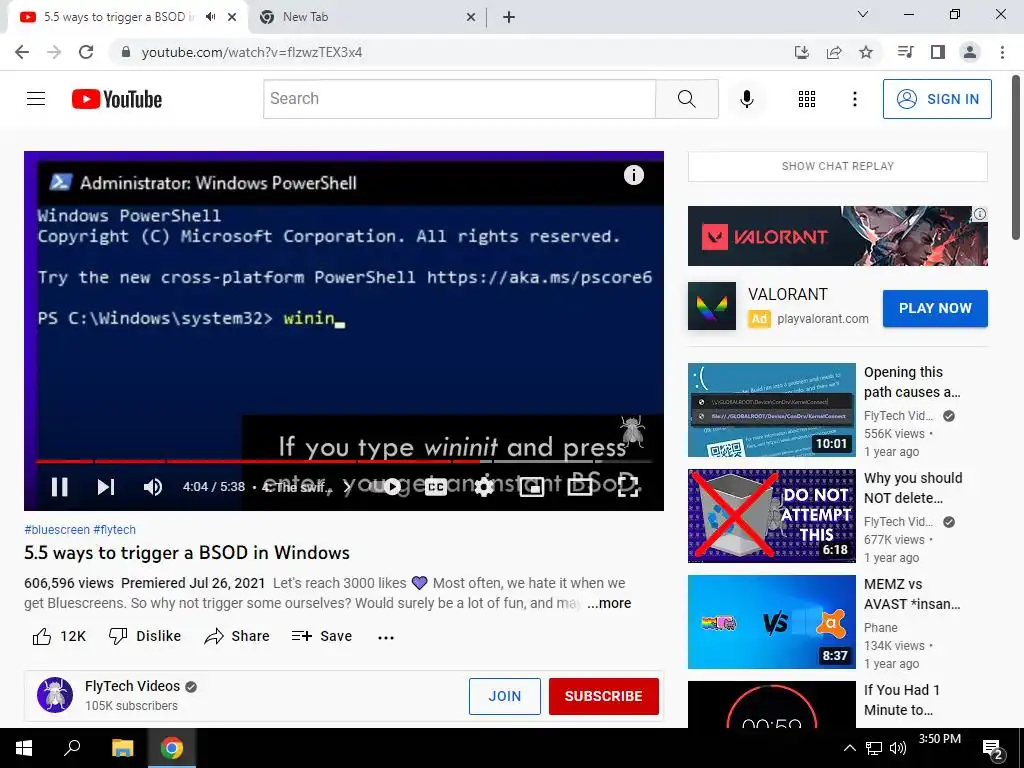Switch to theater mode
This screenshot has width=1024, height=768.
[580, 487]
